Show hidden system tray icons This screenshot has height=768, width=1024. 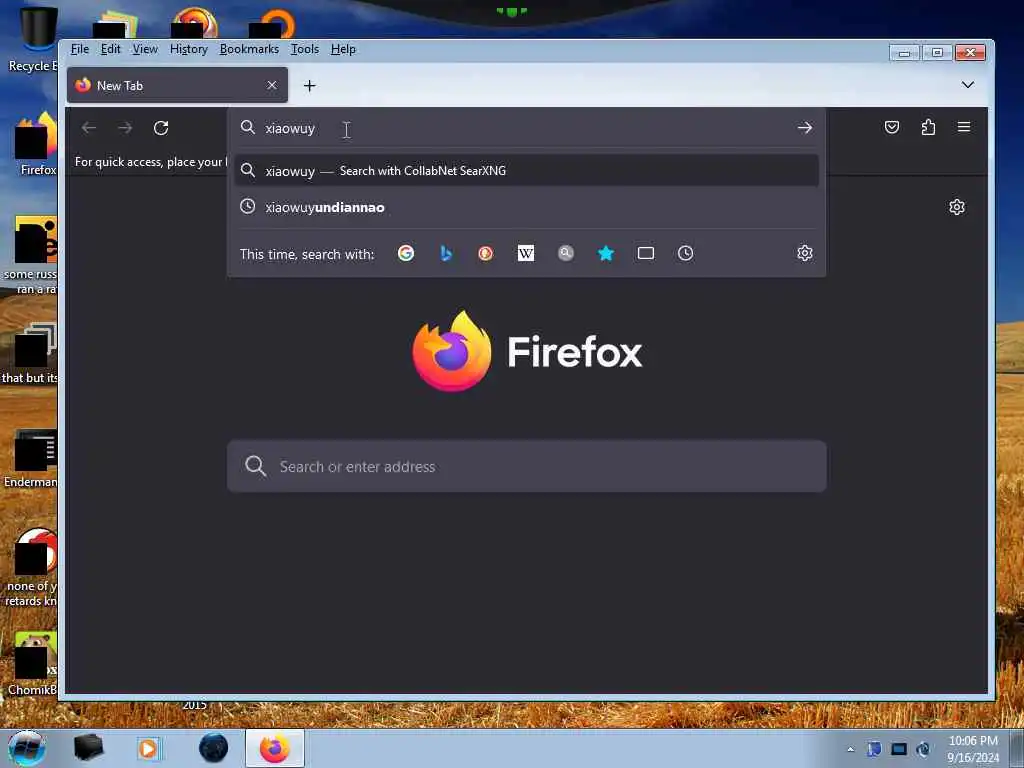[x=850, y=749]
